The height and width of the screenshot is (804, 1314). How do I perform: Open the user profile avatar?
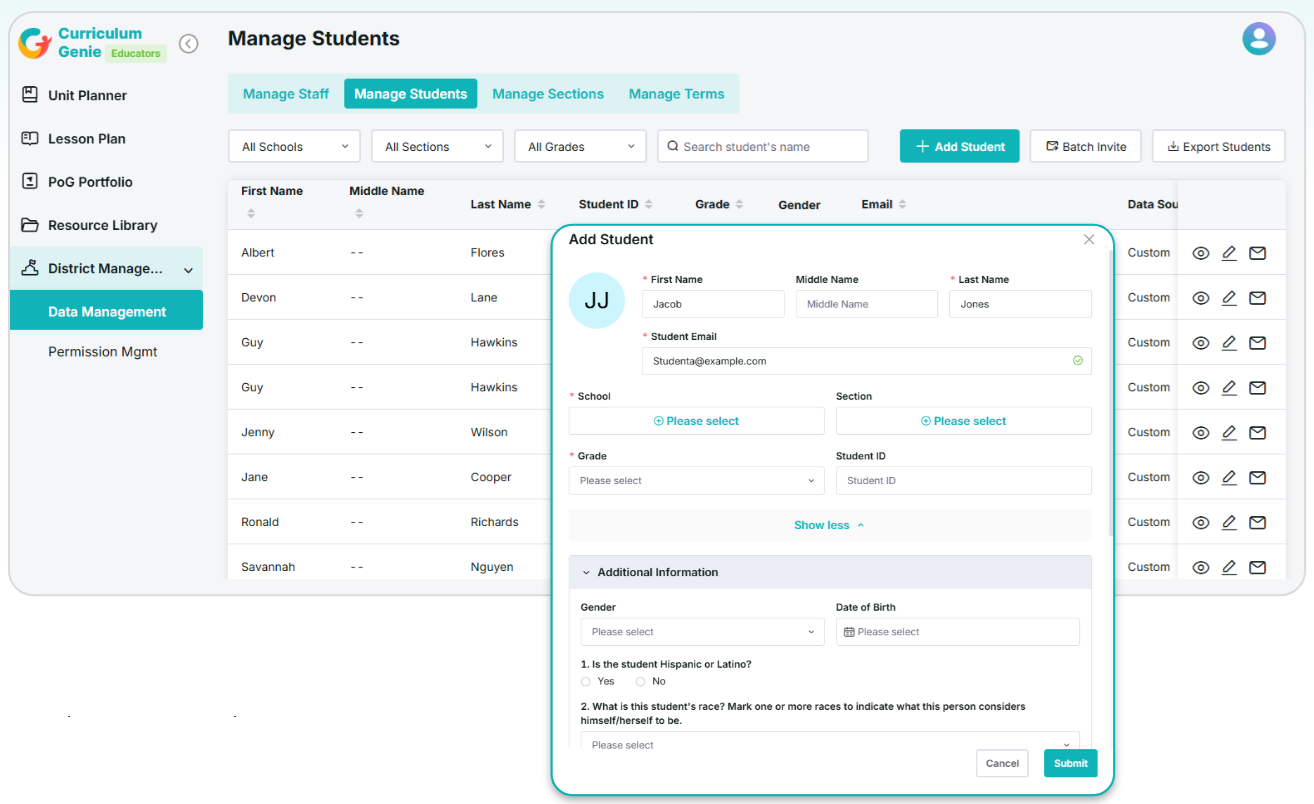click(x=1259, y=39)
